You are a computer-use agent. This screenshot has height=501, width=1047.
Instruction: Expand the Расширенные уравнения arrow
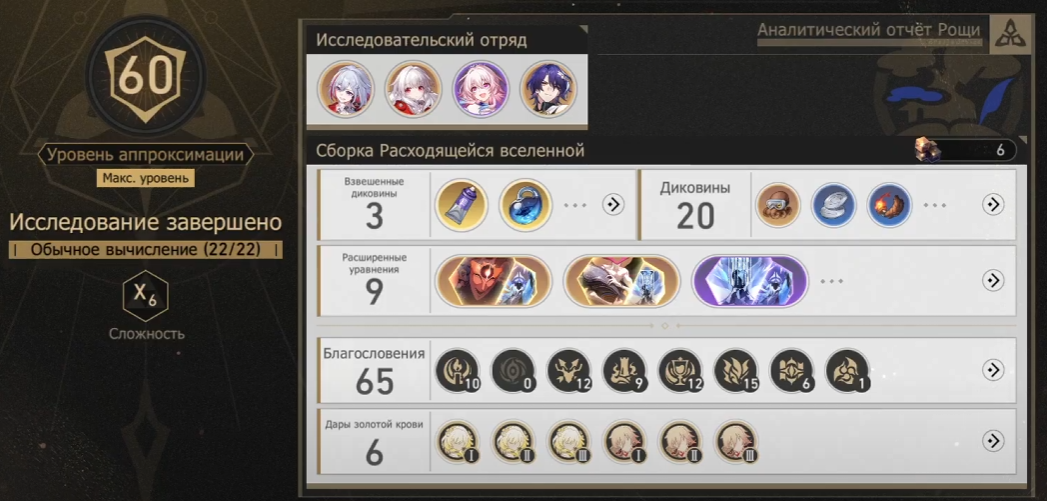pyautogui.click(x=994, y=281)
